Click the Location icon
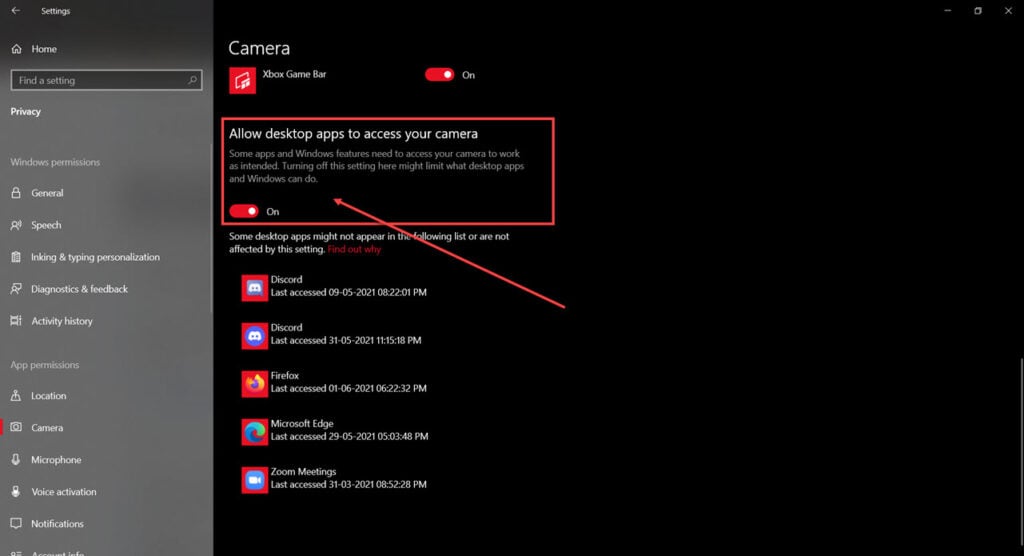The width and height of the screenshot is (1024, 556). pos(16,395)
